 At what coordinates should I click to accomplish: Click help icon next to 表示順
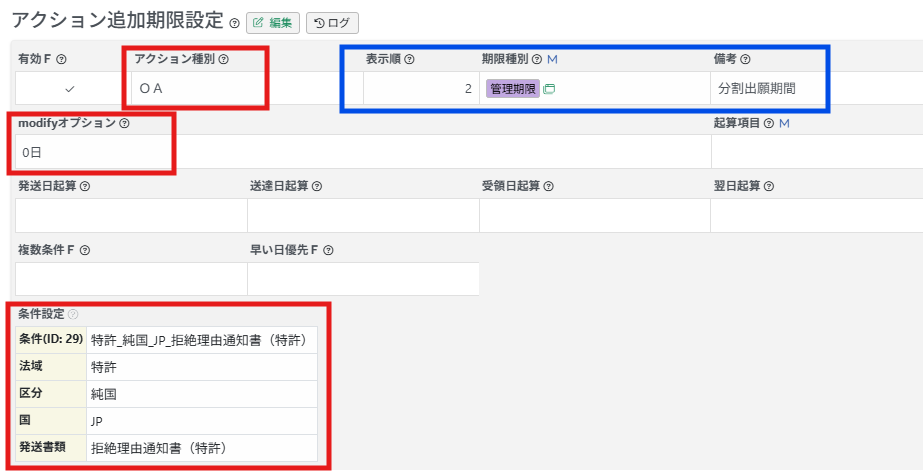point(409,60)
